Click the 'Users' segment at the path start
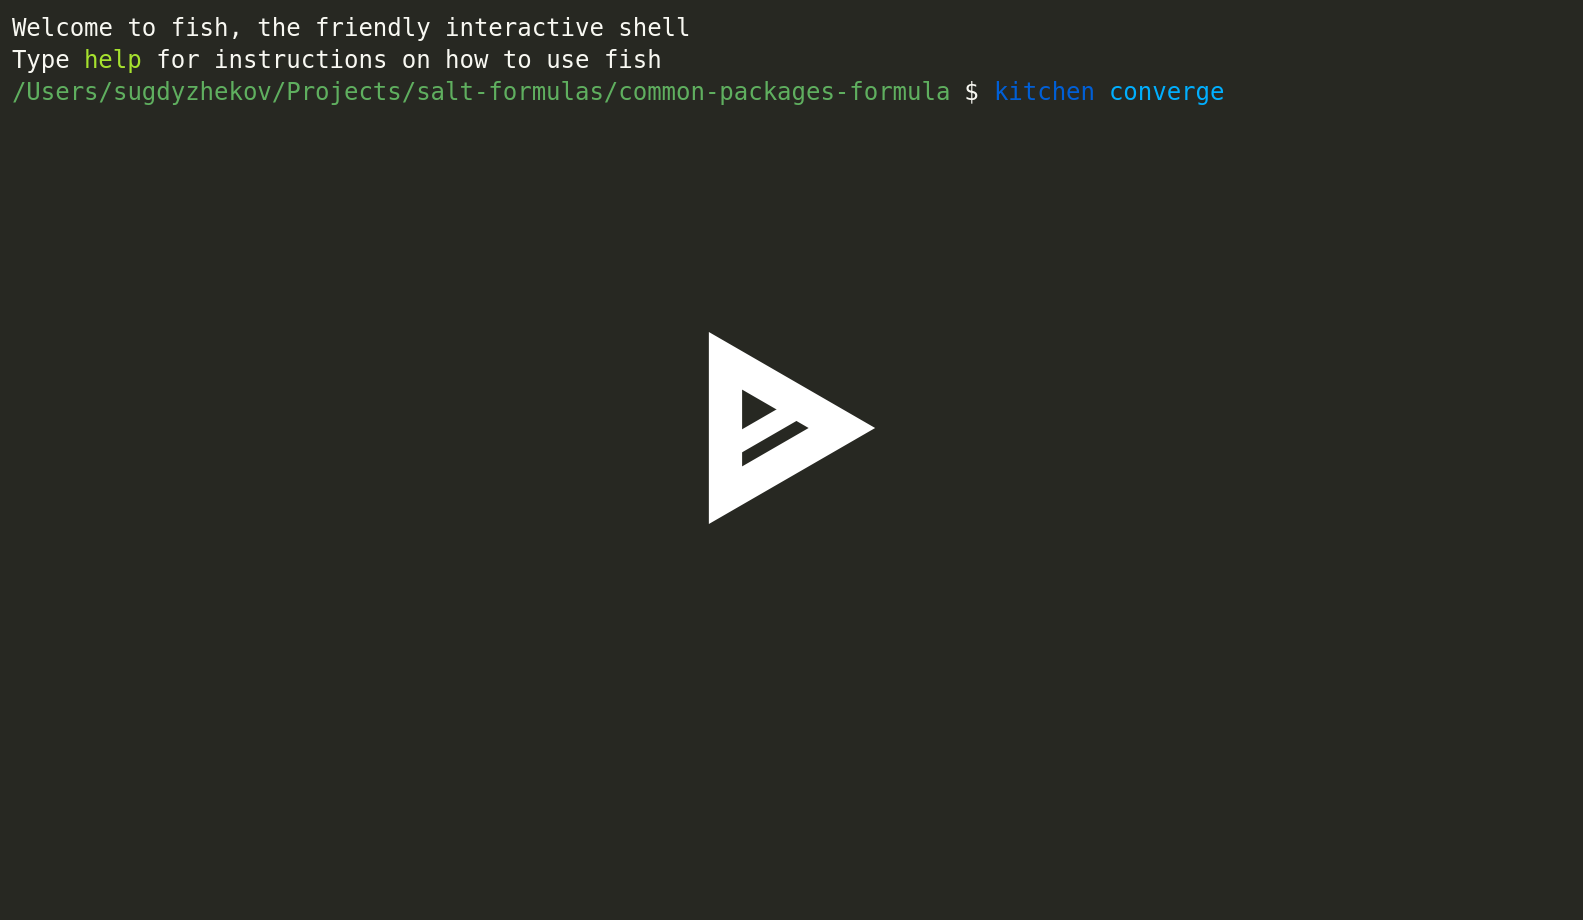 [x=62, y=92]
